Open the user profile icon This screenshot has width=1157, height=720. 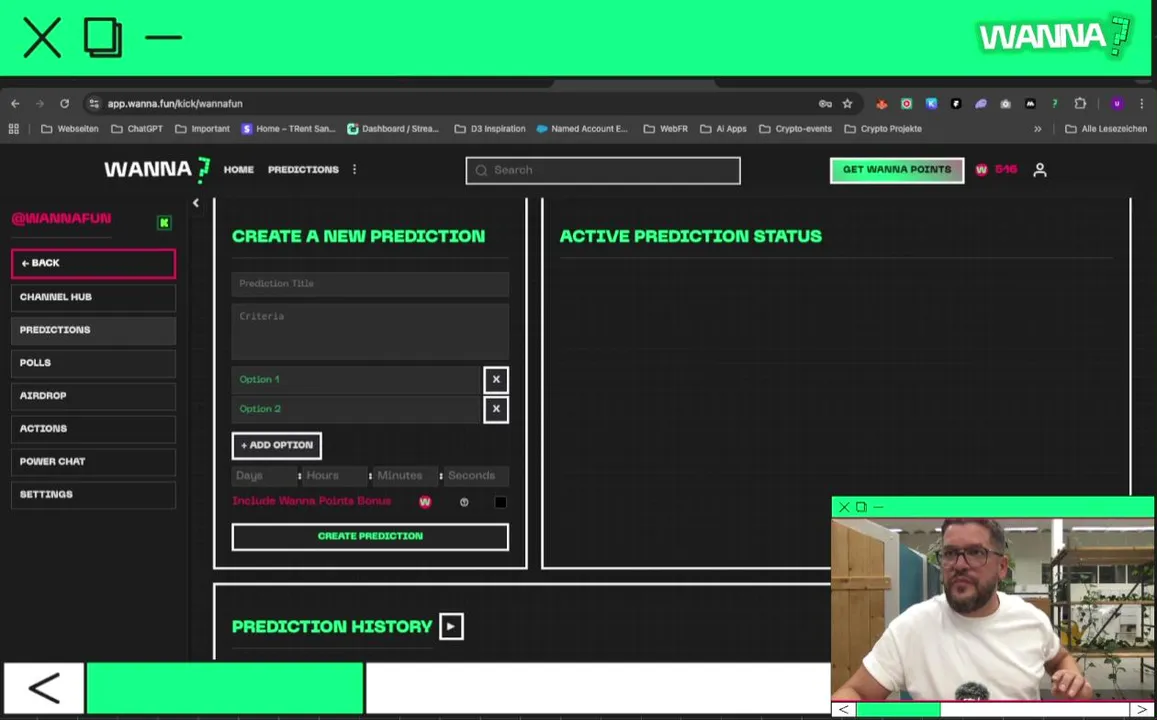pos(1040,170)
